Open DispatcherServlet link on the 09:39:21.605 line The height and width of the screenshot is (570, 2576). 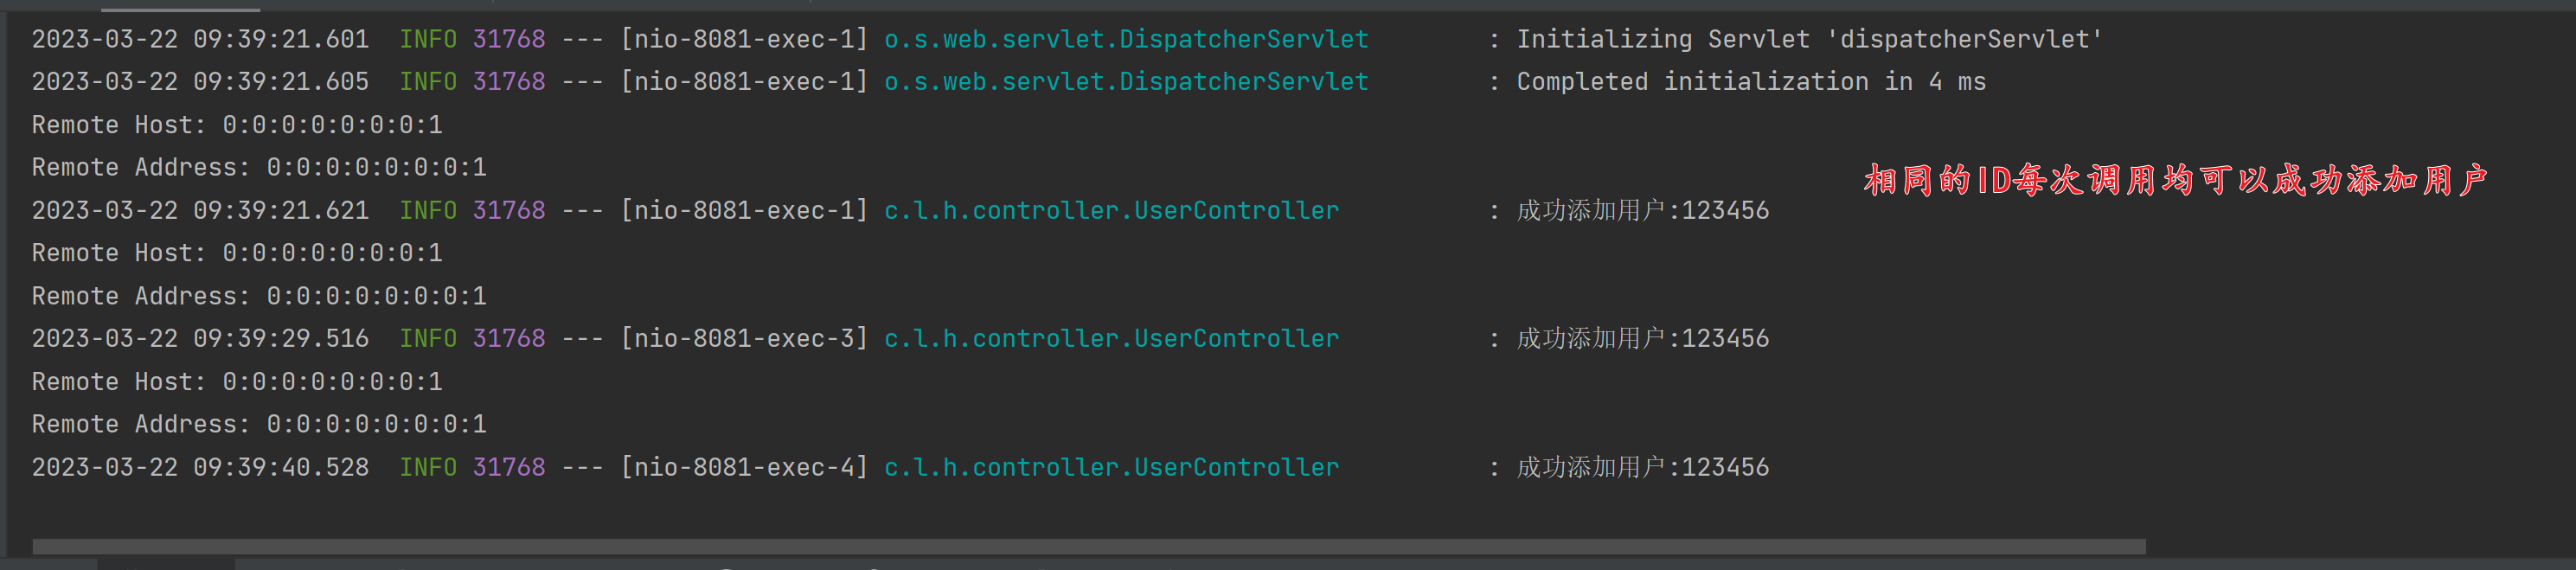(x=1126, y=82)
